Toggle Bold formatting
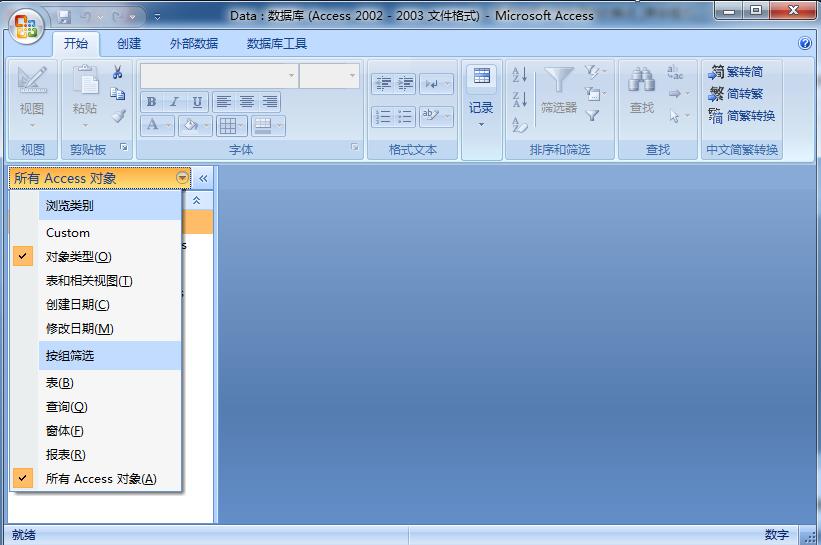The height and width of the screenshot is (545, 821). tap(152, 102)
